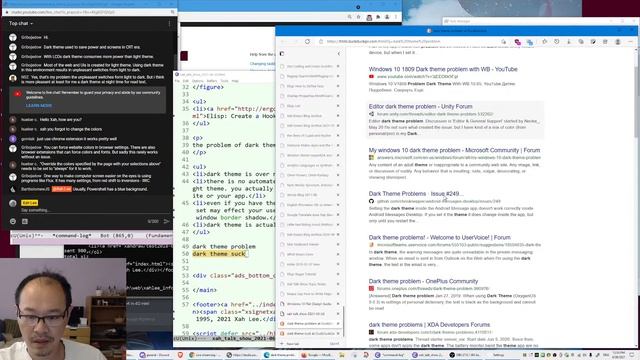Click the zoom magnifier icon in Chrome address bar
Screen dimensions: 640x360
tap(349, 17)
